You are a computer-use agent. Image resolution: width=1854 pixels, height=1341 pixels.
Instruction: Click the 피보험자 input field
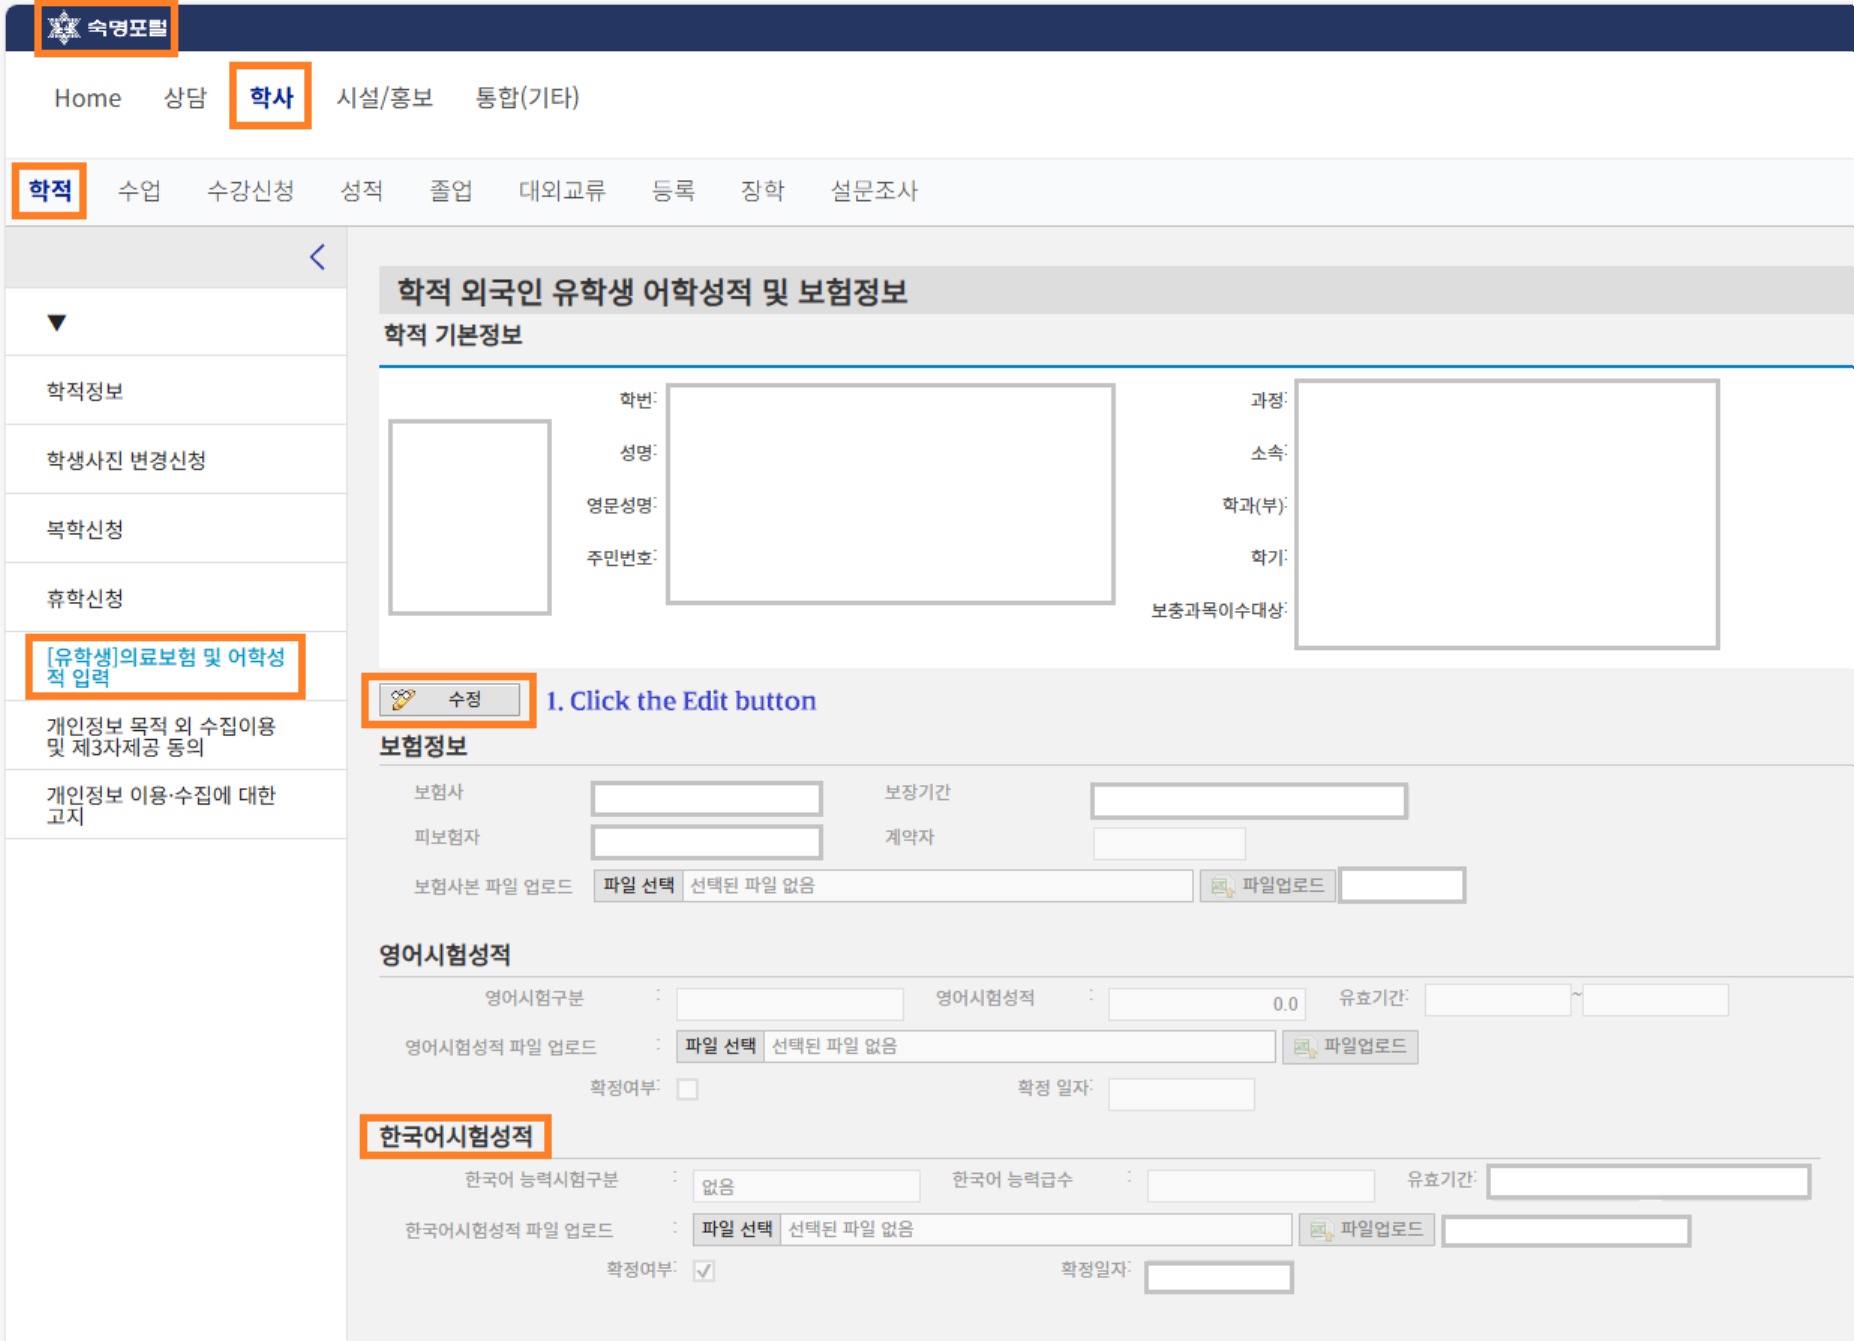(707, 842)
